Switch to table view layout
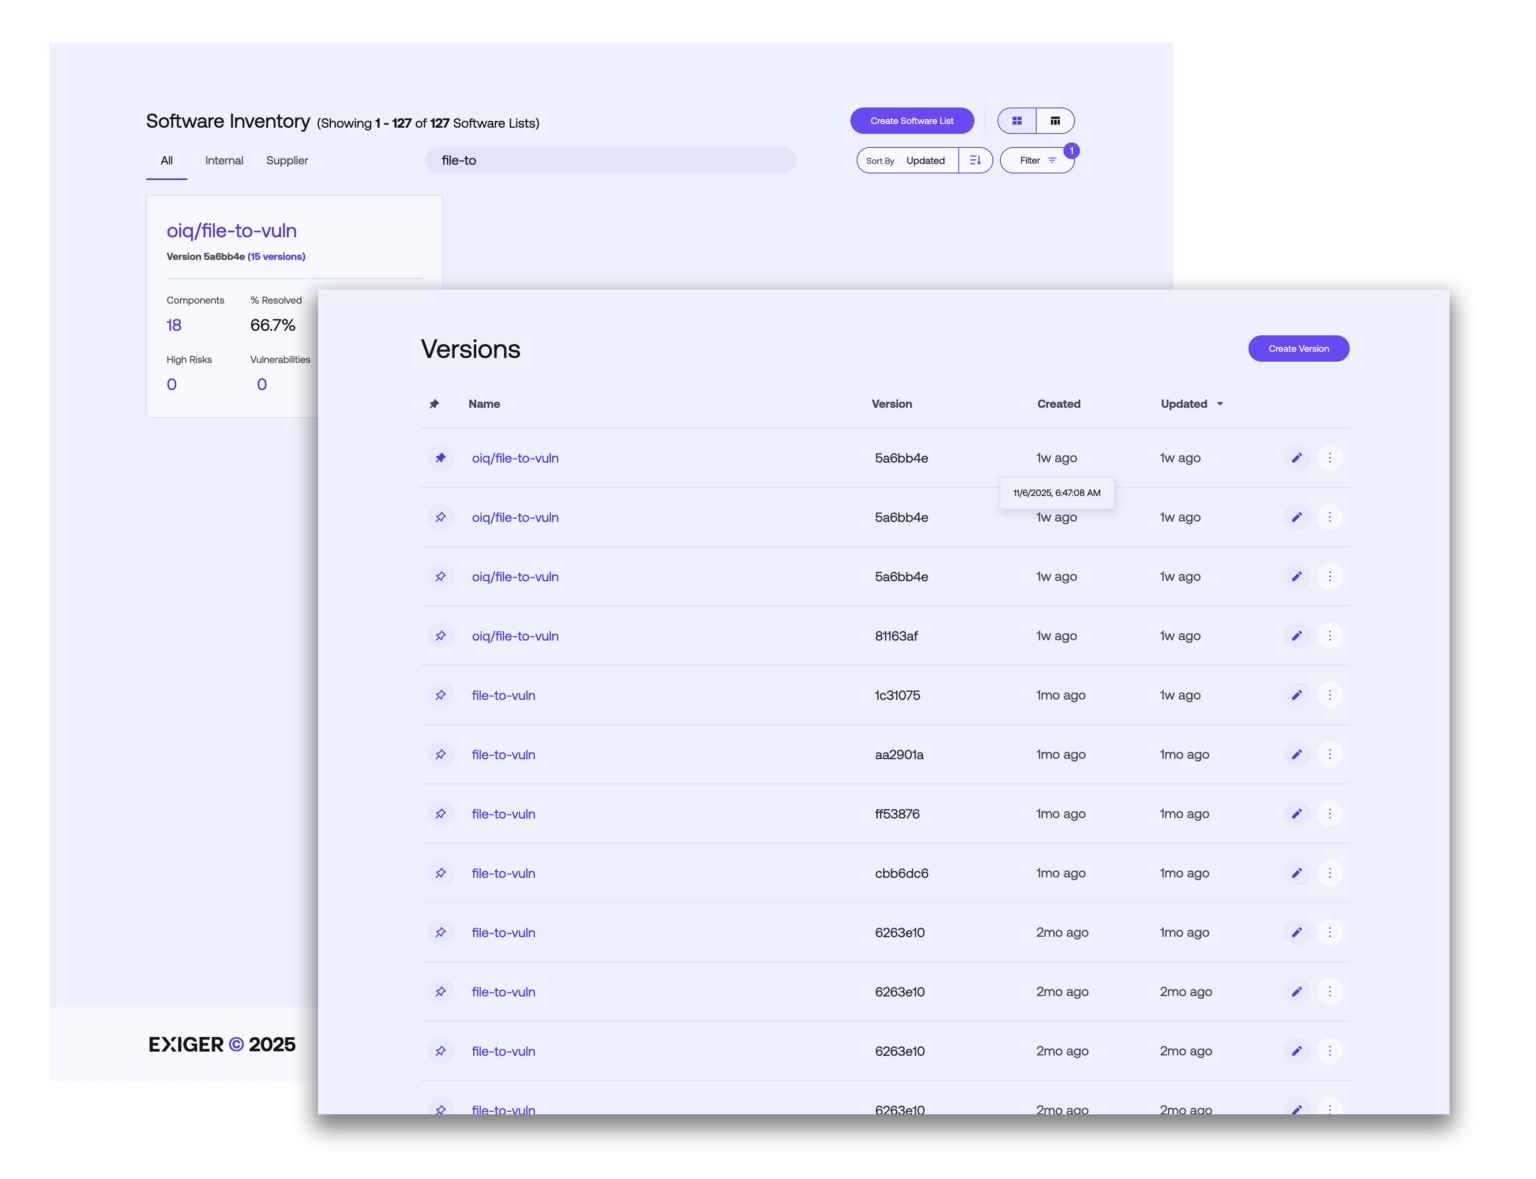This screenshot has height=1179, width=1536. pos(1055,120)
